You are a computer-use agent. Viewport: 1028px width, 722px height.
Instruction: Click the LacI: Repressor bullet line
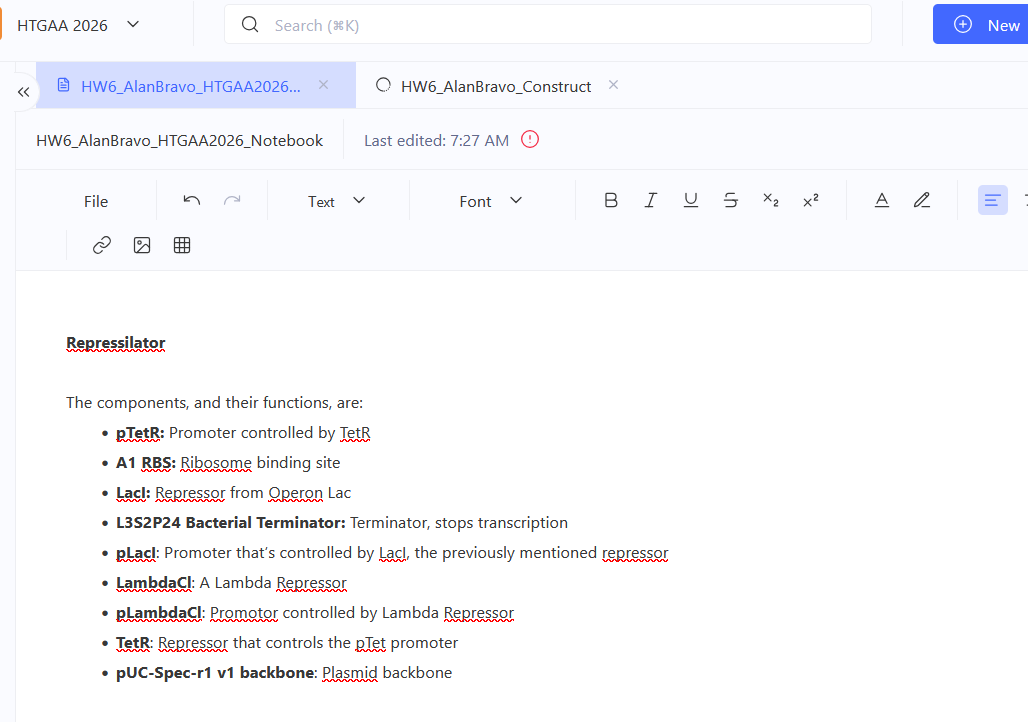pos(233,493)
